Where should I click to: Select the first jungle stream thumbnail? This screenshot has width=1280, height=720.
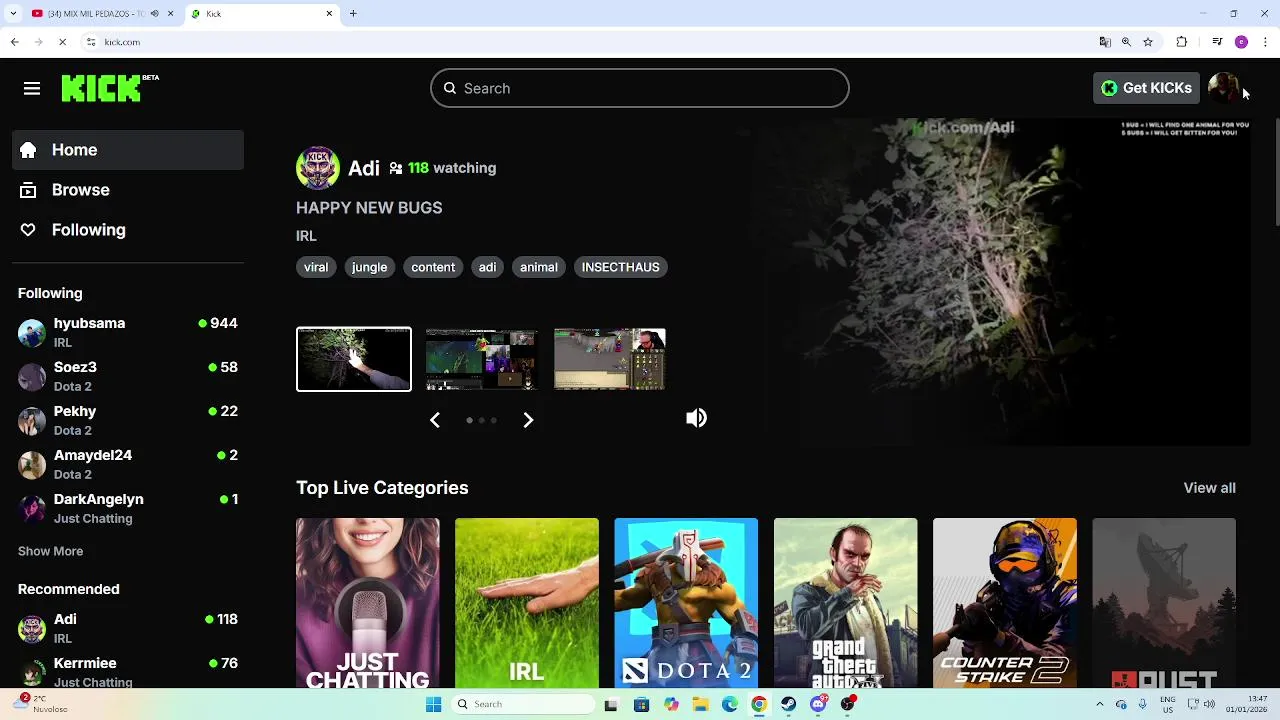tap(354, 359)
